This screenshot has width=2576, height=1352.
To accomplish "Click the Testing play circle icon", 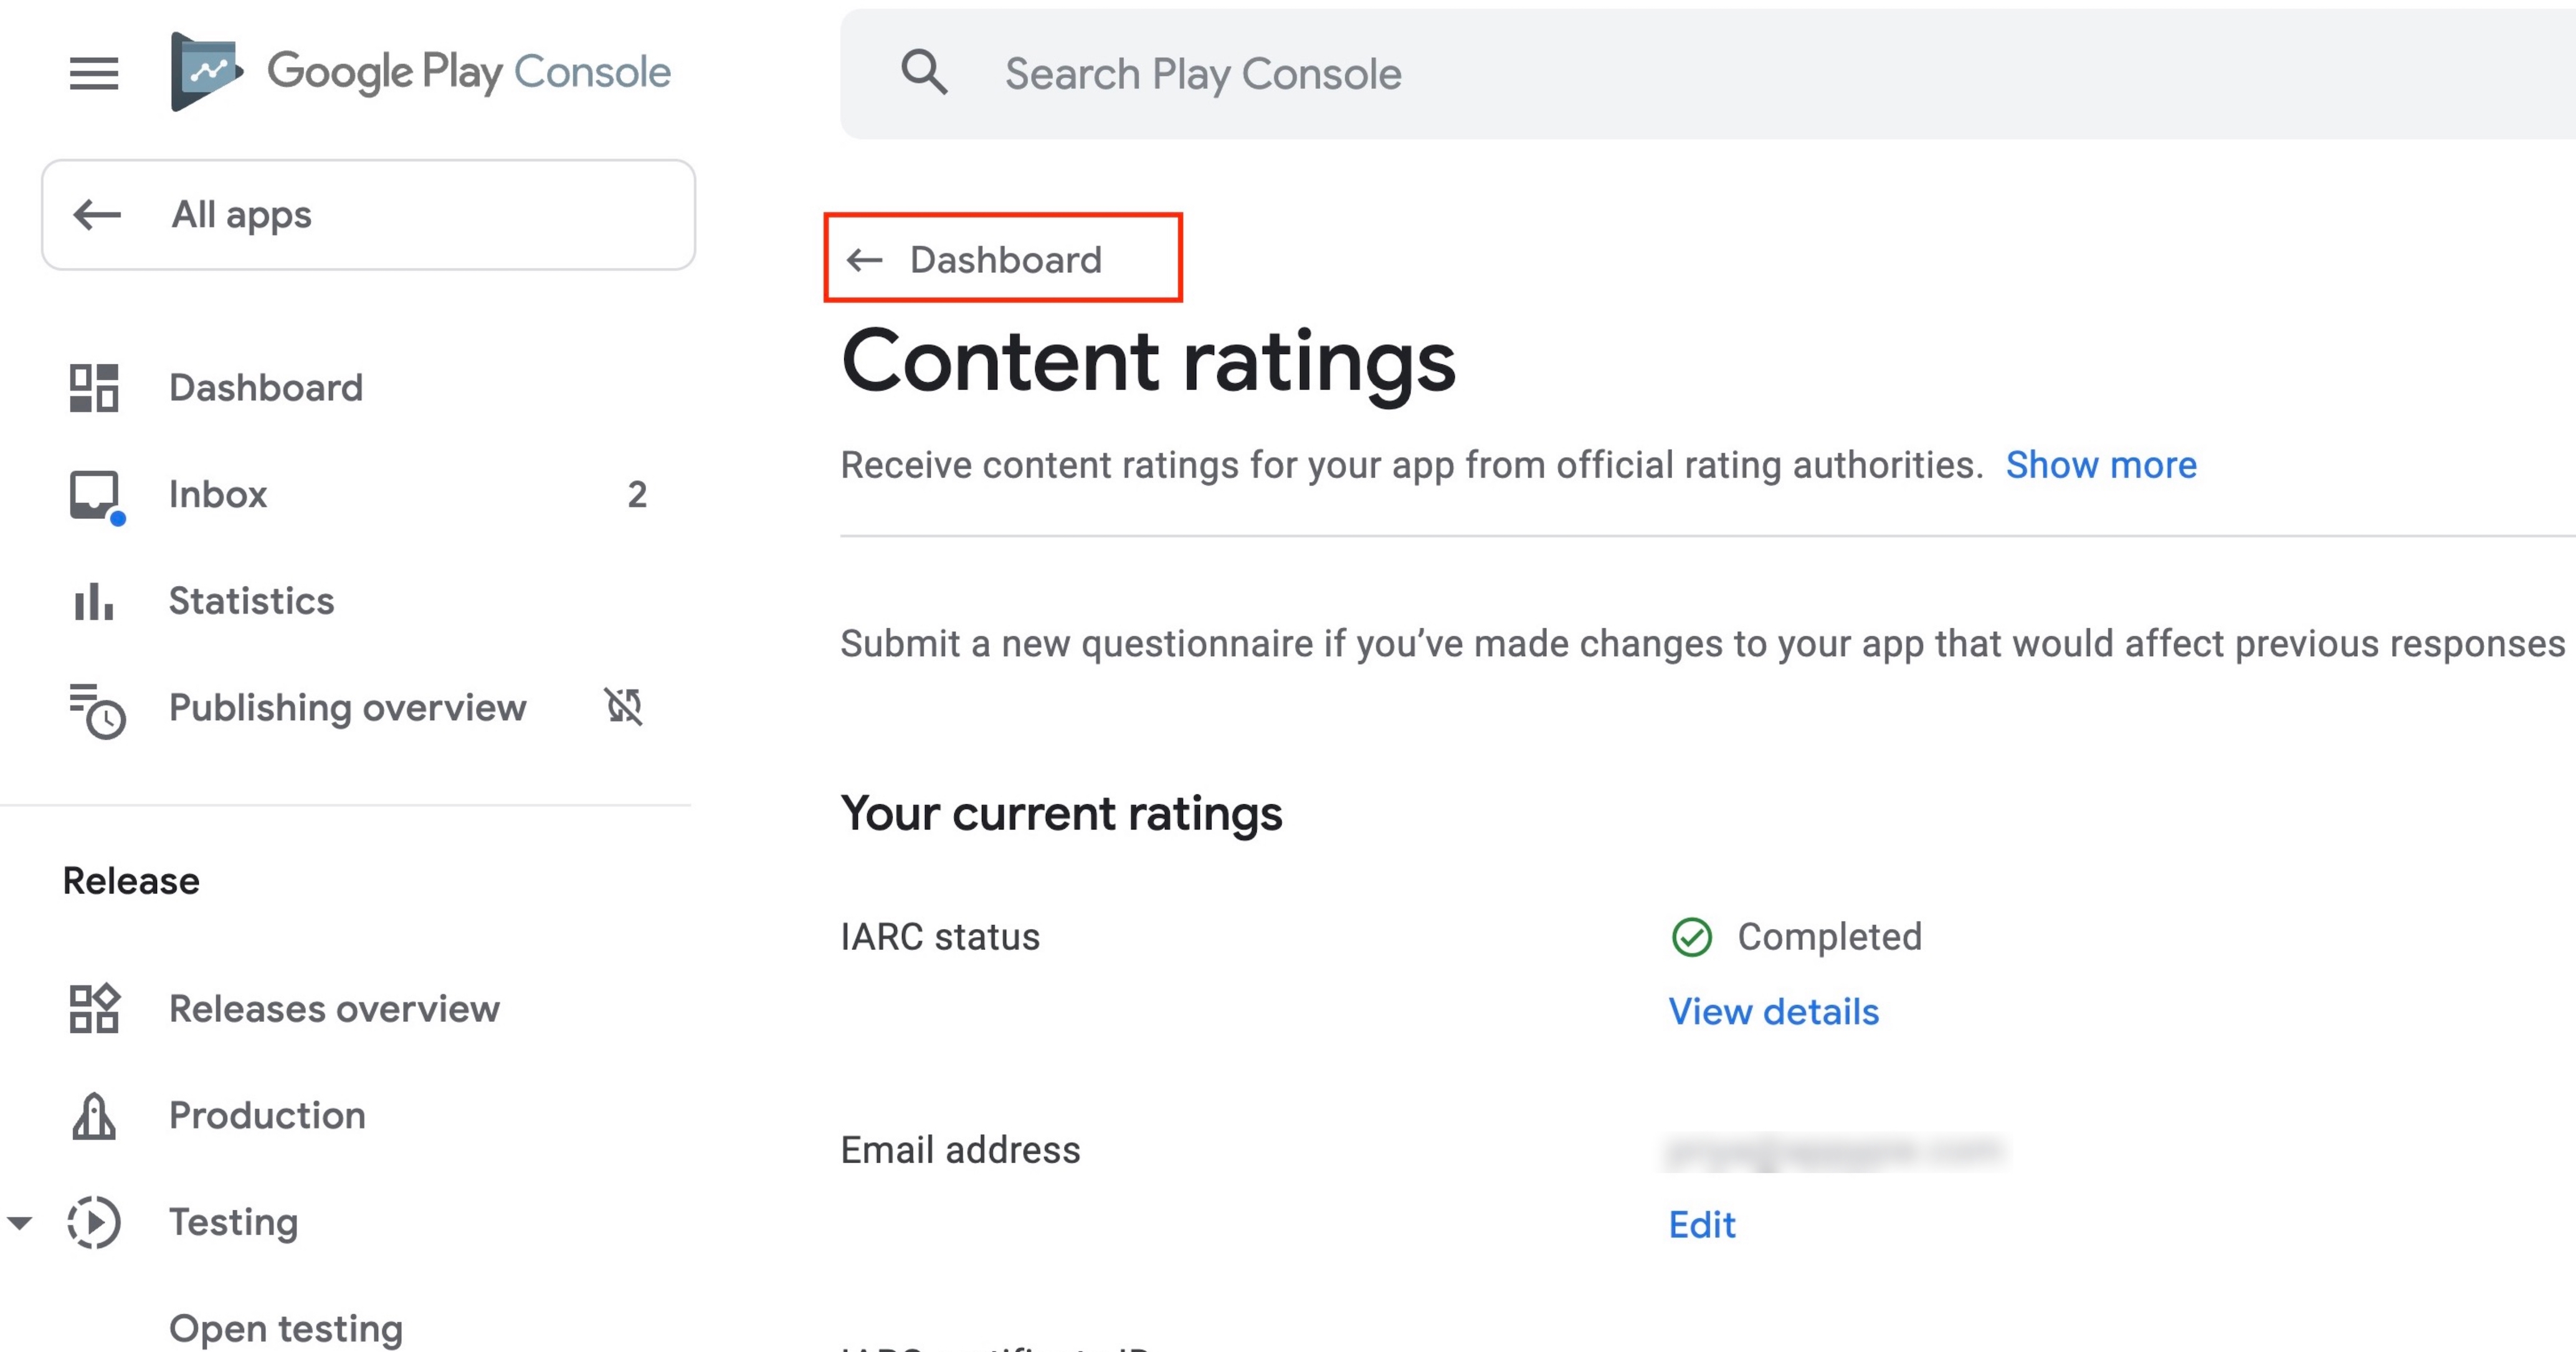I will (94, 1222).
